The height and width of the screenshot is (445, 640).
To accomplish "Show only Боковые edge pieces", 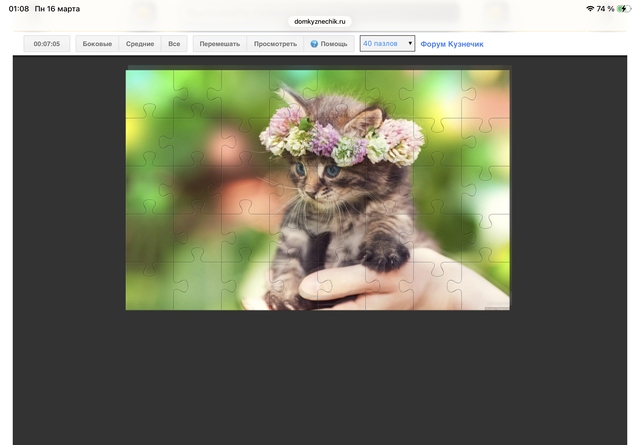I will (x=97, y=44).
